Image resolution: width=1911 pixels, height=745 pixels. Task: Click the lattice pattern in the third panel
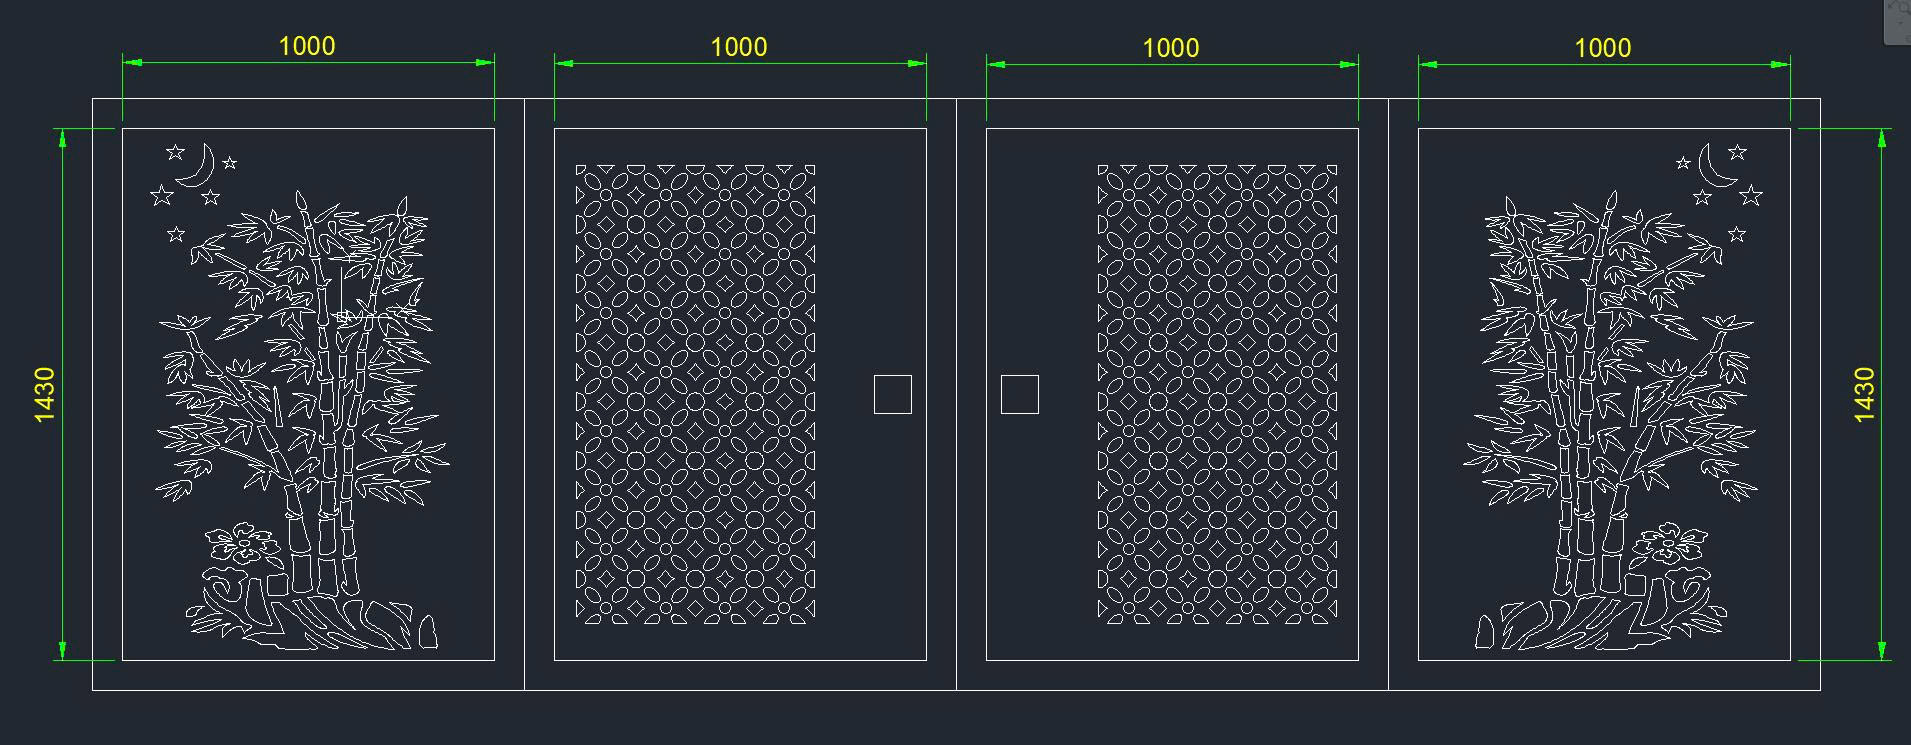[1217, 394]
